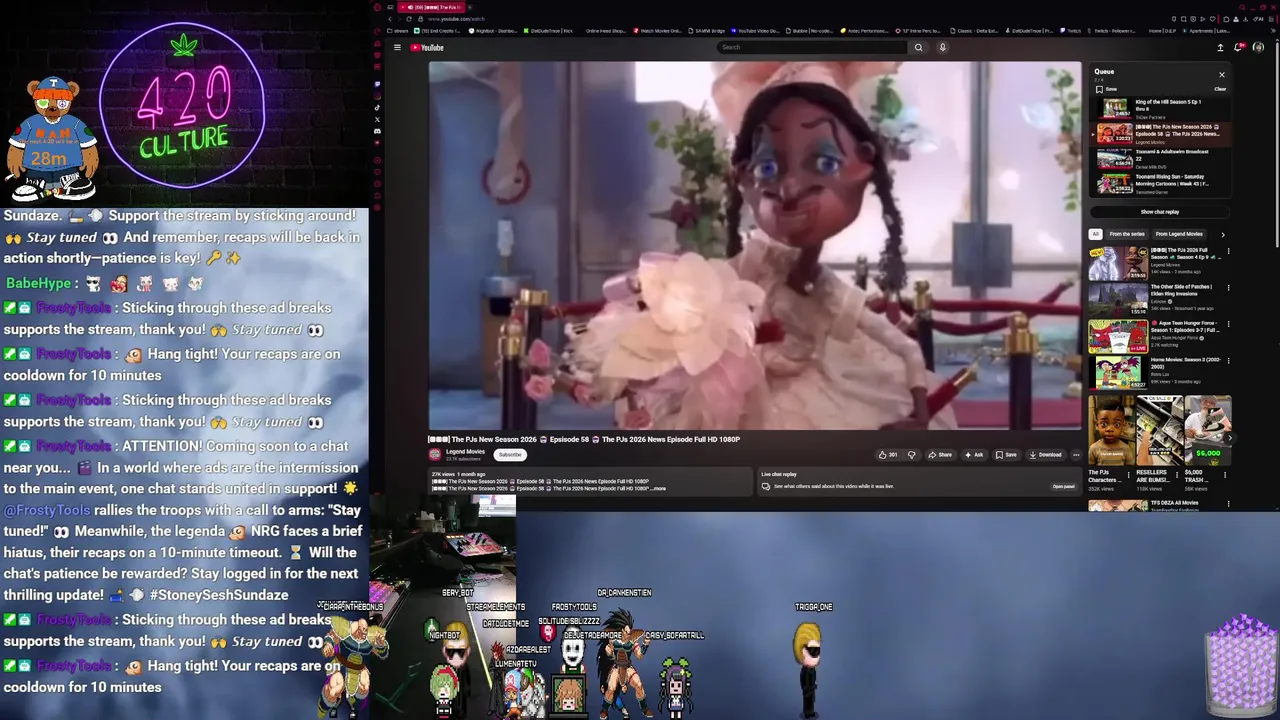Open options for Aqua Teen Hunger Force
Screen dimensions: 1280x720
point(1228,324)
